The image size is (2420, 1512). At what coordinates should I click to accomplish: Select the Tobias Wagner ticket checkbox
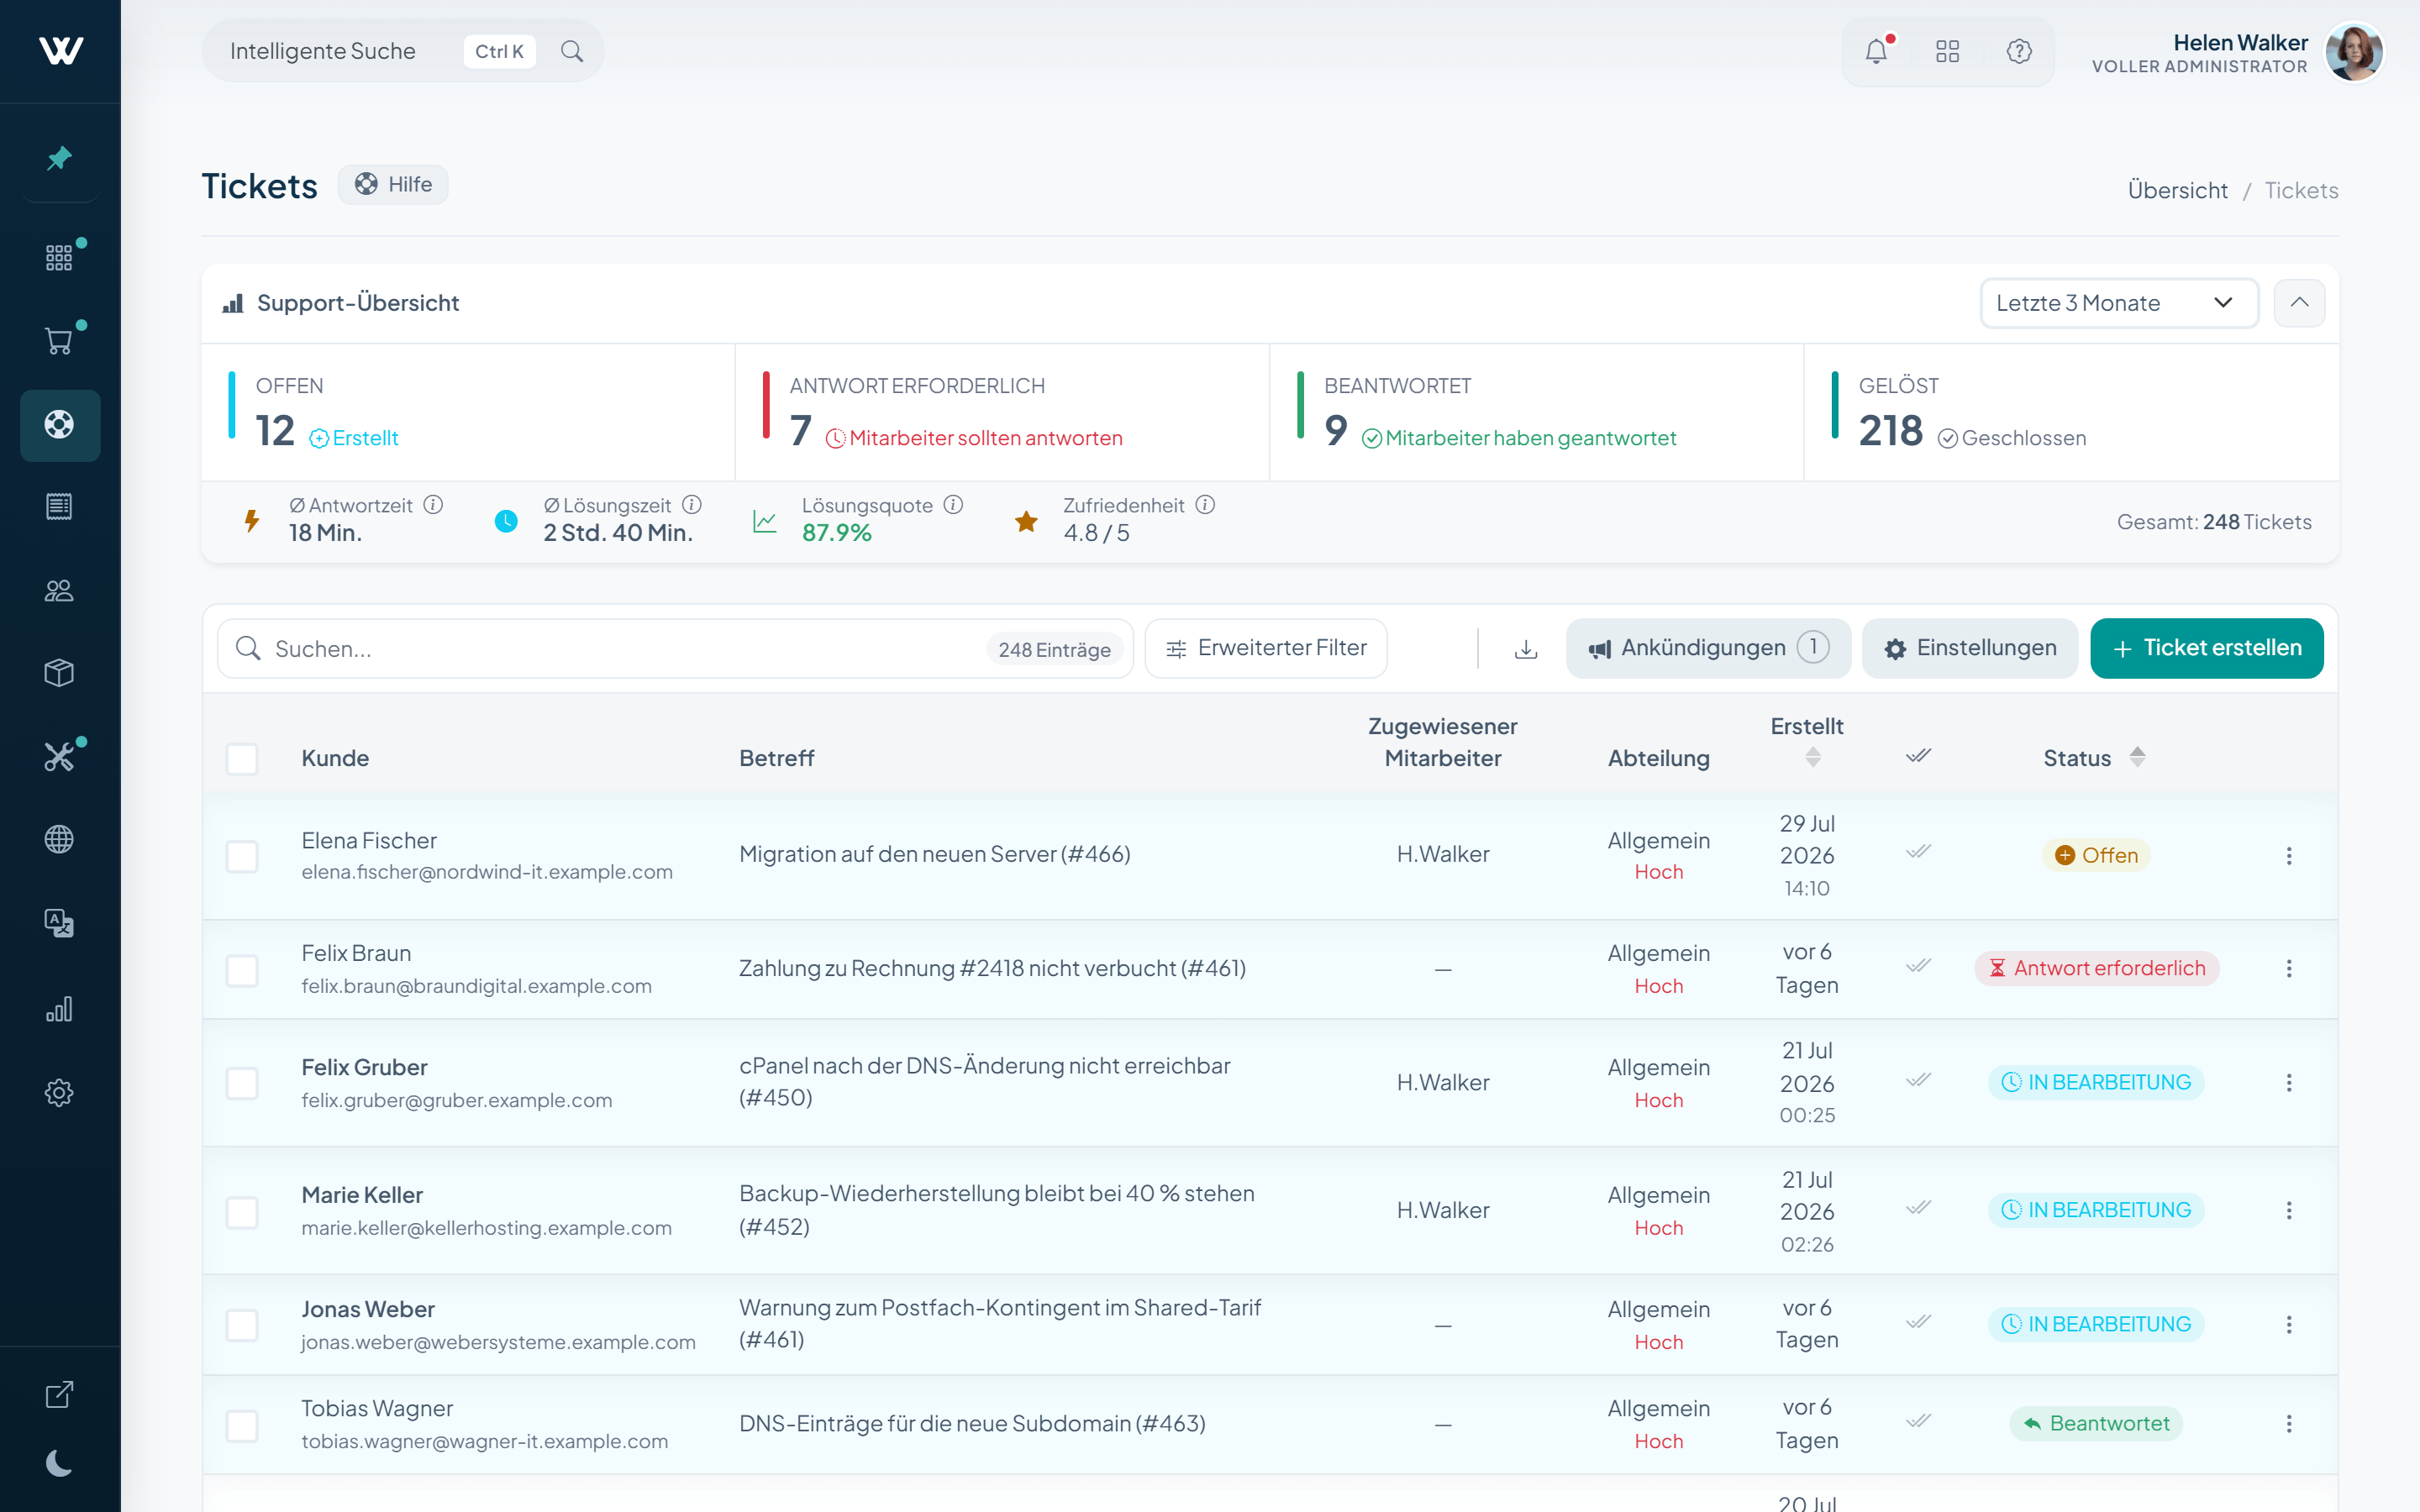[x=242, y=1426]
